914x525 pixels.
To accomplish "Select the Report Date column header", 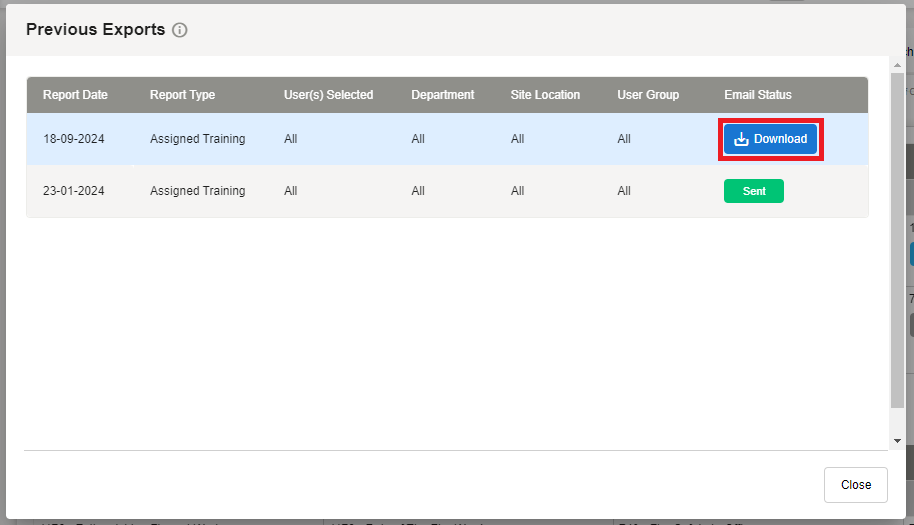I will (75, 95).
